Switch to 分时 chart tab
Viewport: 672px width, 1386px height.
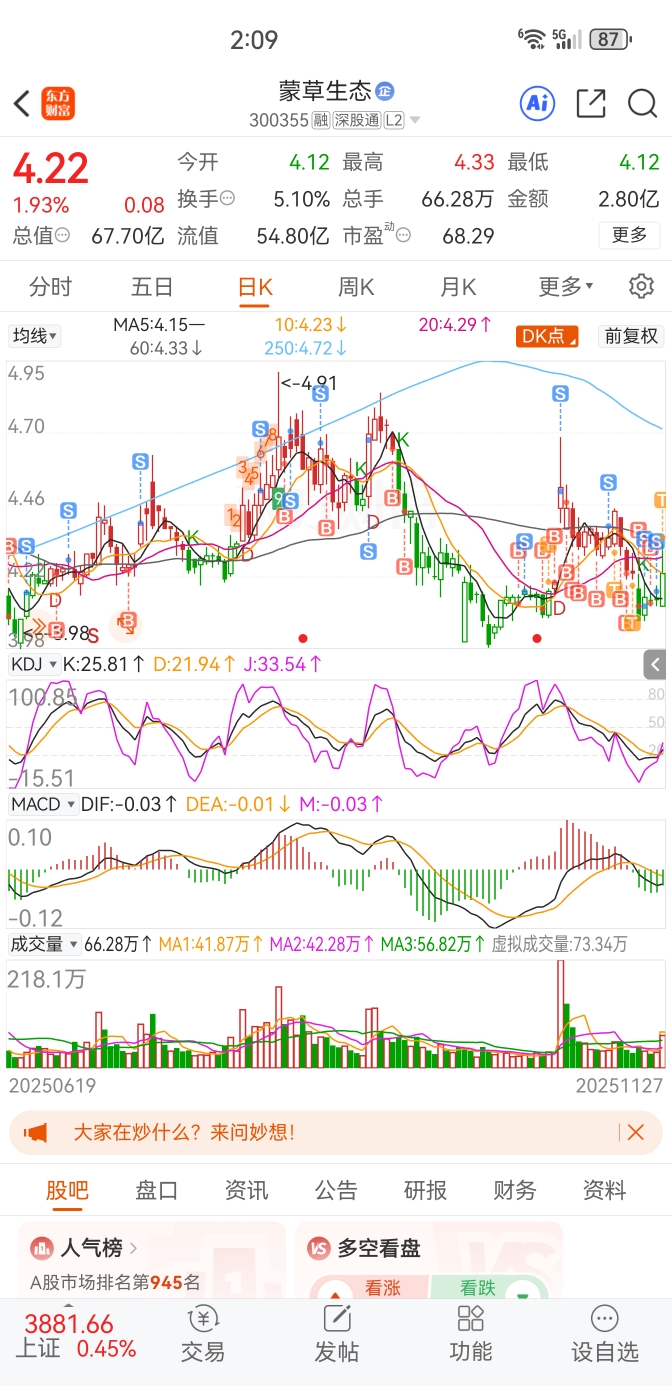[x=51, y=287]
